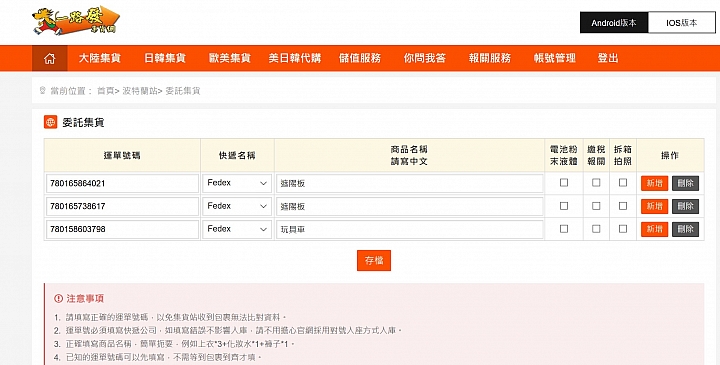Click 刪除 in row 780165864021
The width and height of the screenshot is (720, 365).
tap(686, 183)
